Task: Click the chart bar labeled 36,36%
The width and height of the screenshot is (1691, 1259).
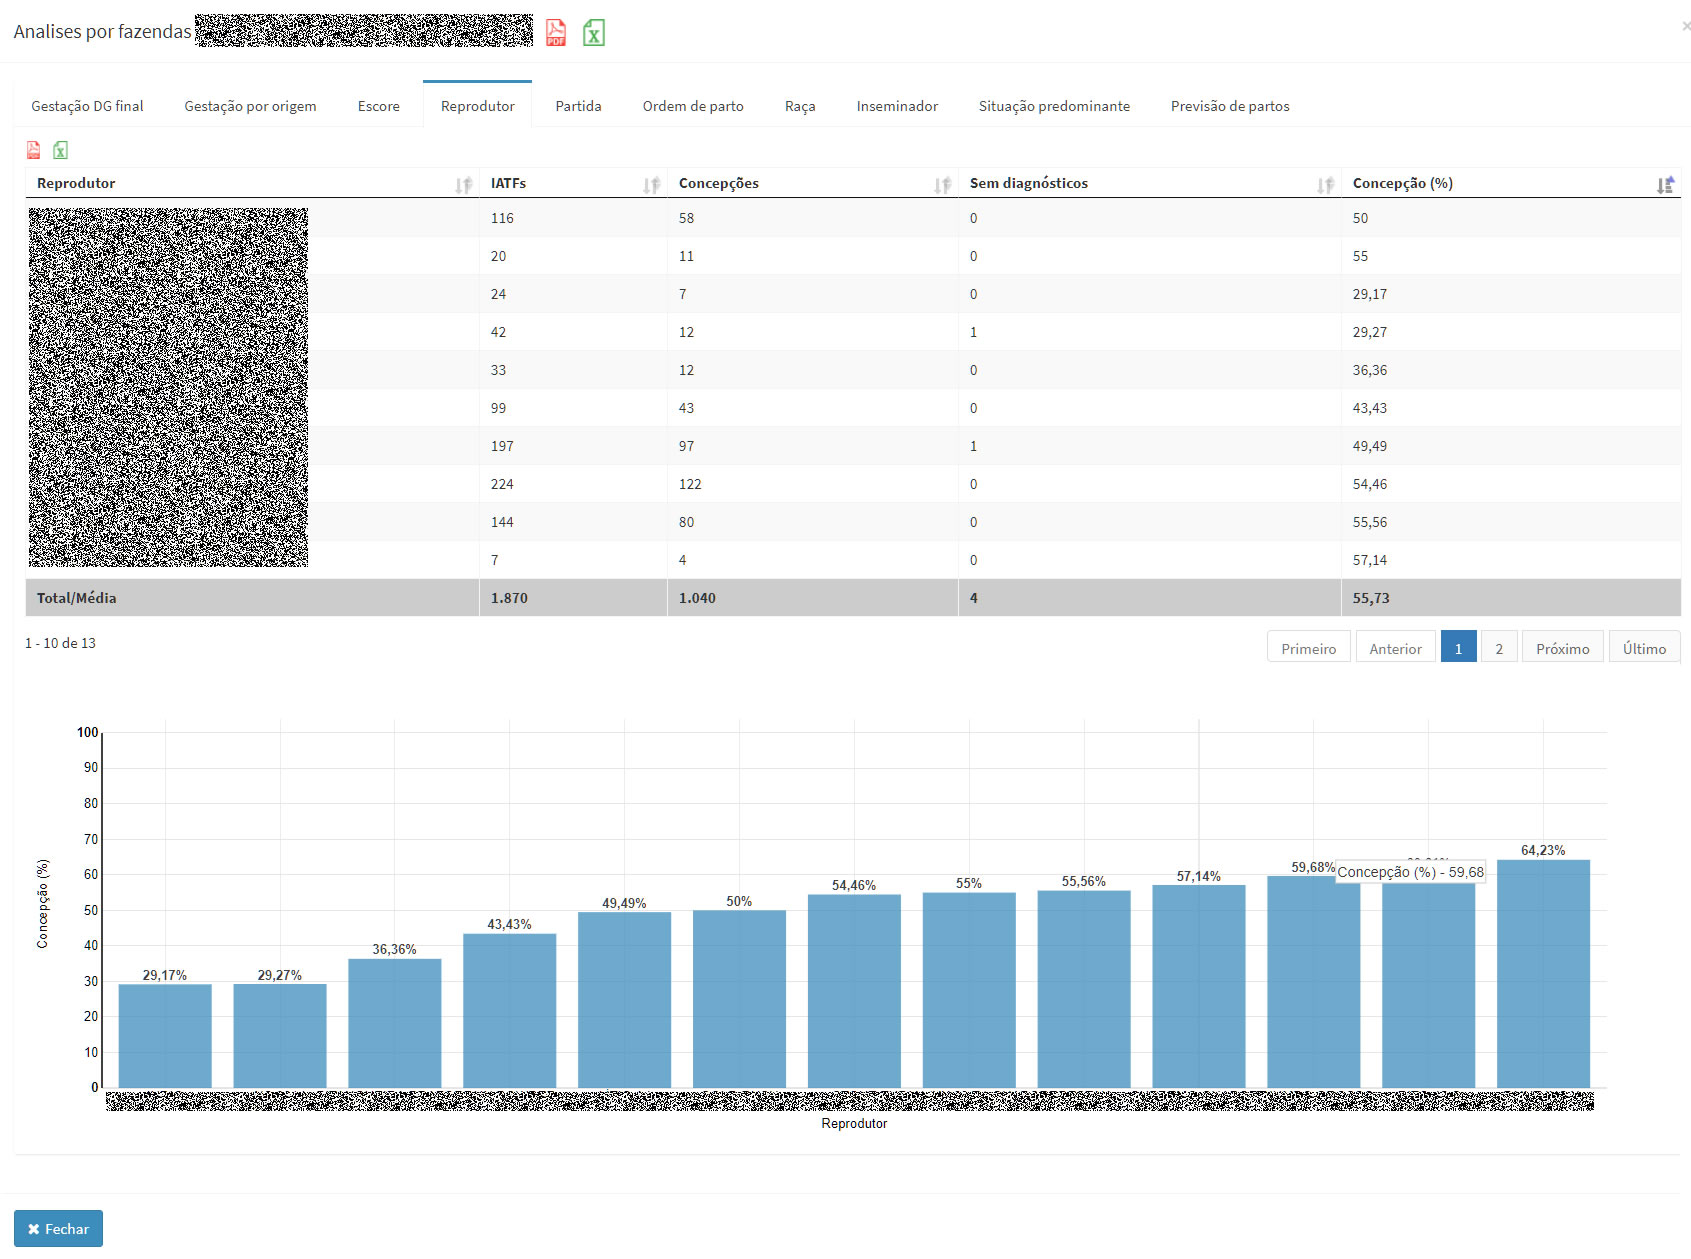Action: (x=395, y=1023)
